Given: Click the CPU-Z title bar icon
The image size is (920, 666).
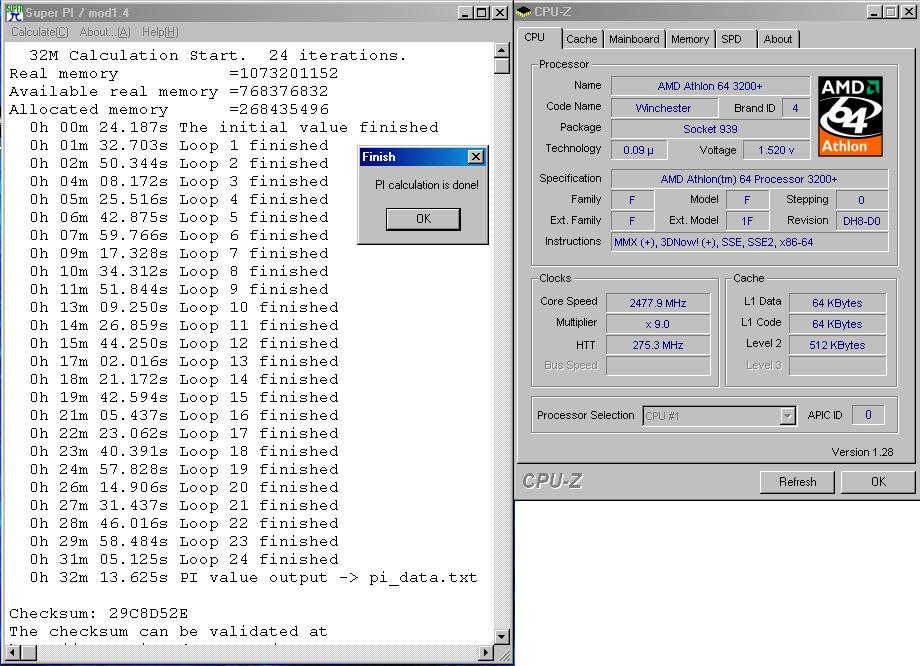Looking at the screenshot, I should click(524, 11).
